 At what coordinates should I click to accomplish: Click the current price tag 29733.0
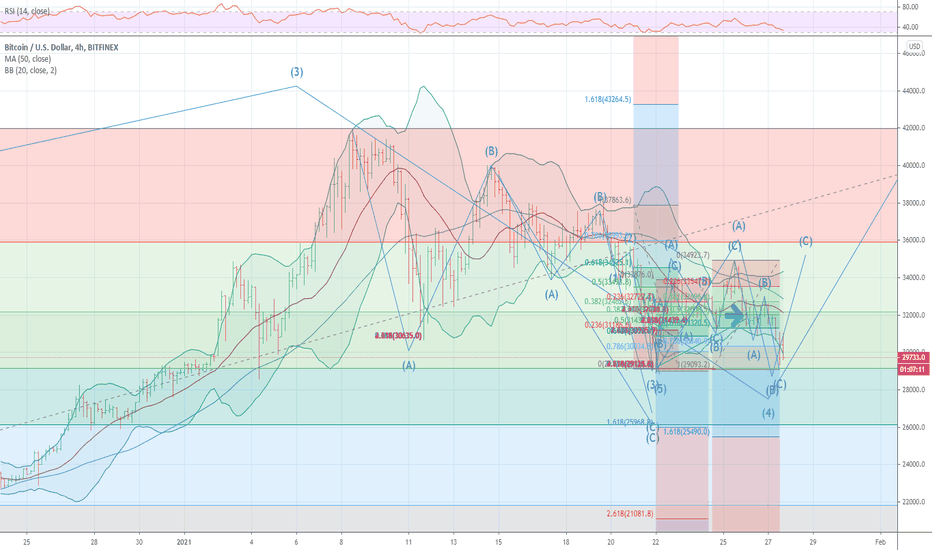tap(914, 358)
